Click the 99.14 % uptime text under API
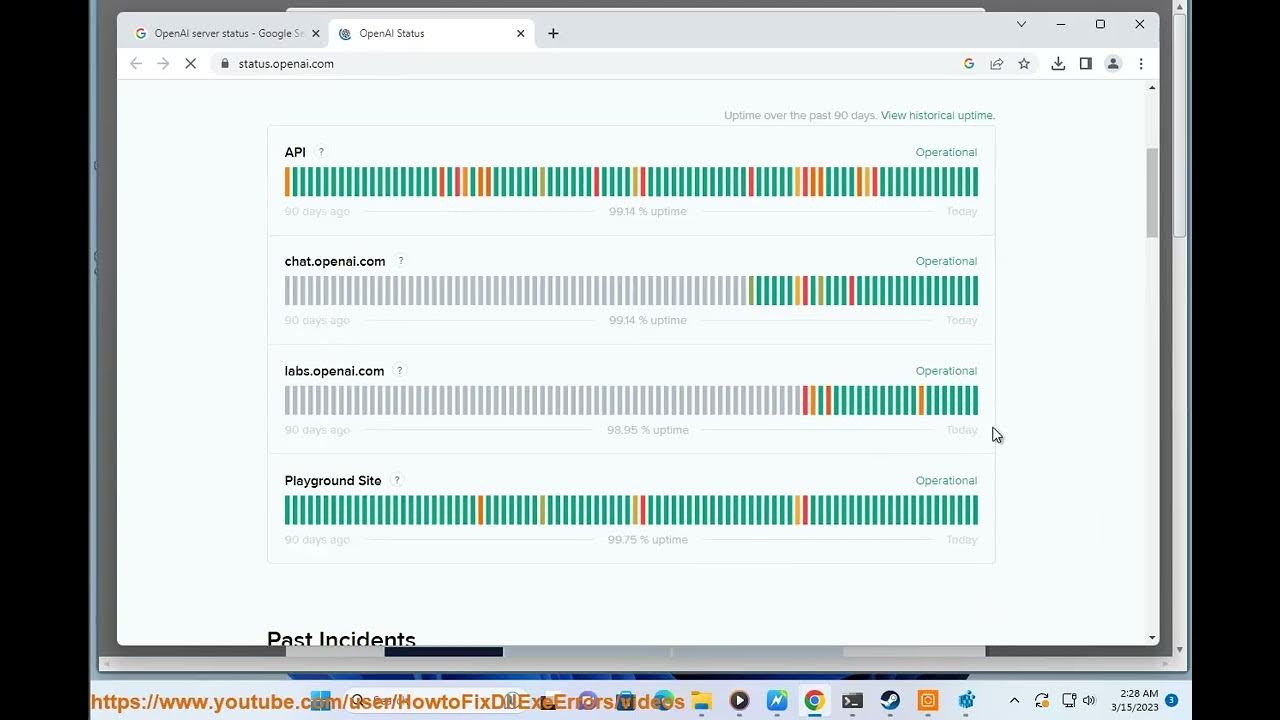Screen dimensions: 1280x720 click(648, 211)
